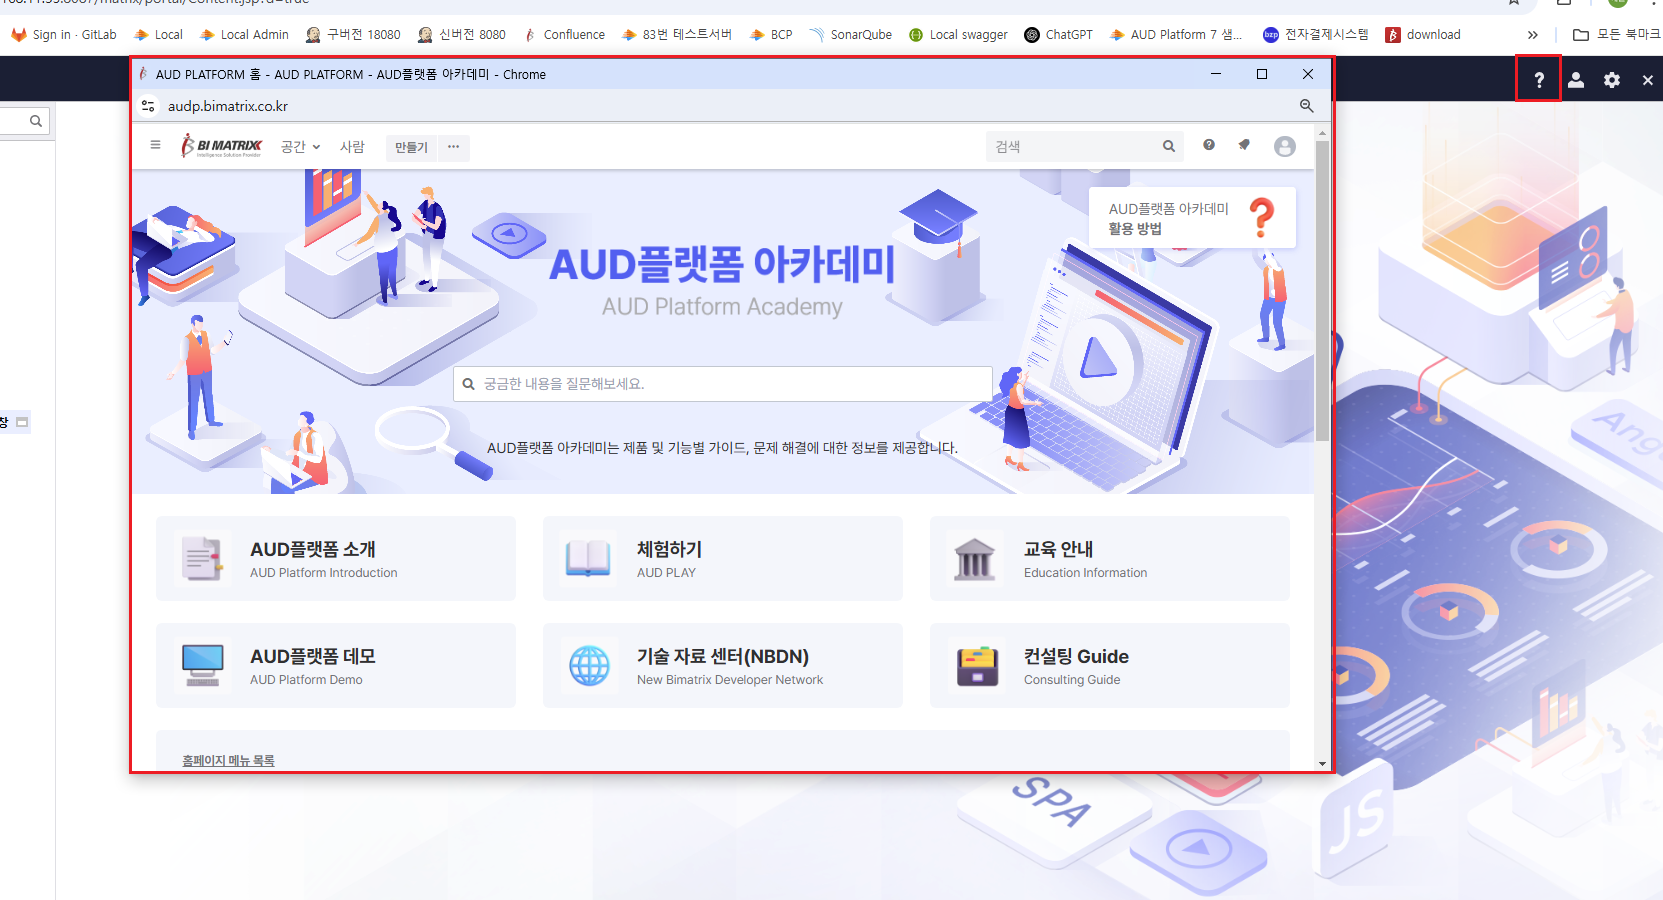Click the 만들기 button

(x=411, y=147)
